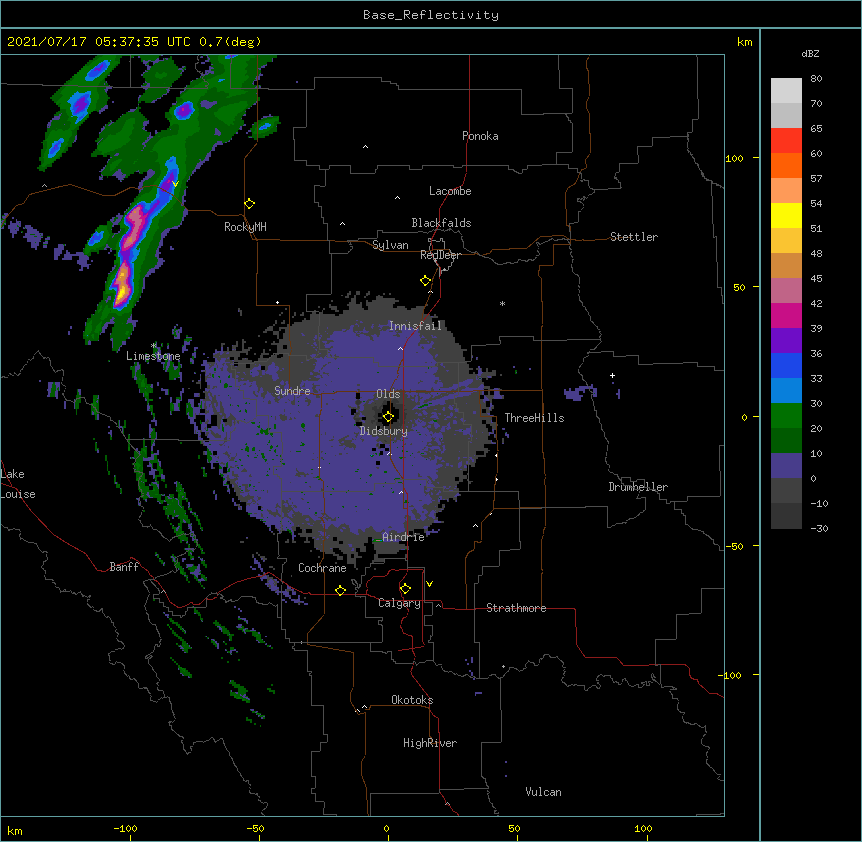
Task: Click the Limestone label
Action: (x=153, y=356)
